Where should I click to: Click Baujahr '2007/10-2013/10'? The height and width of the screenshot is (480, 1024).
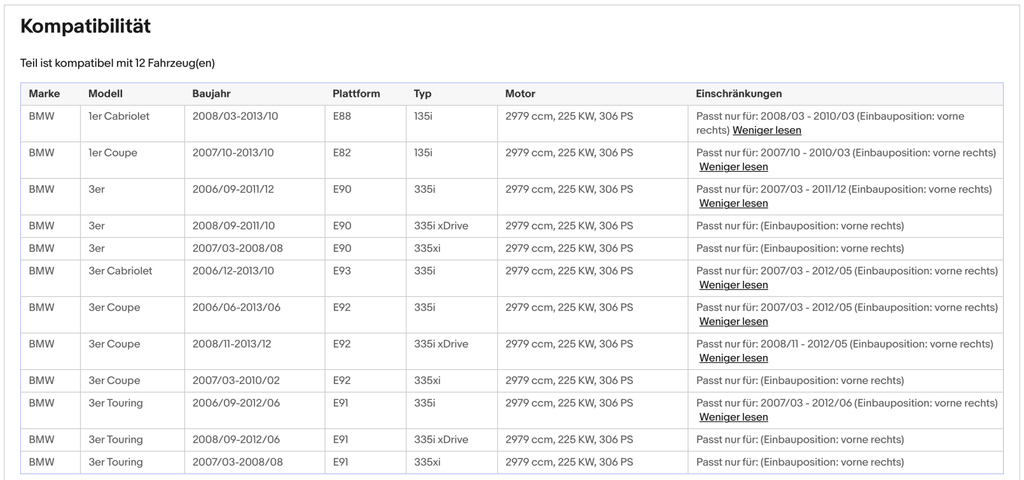(233, 153)
